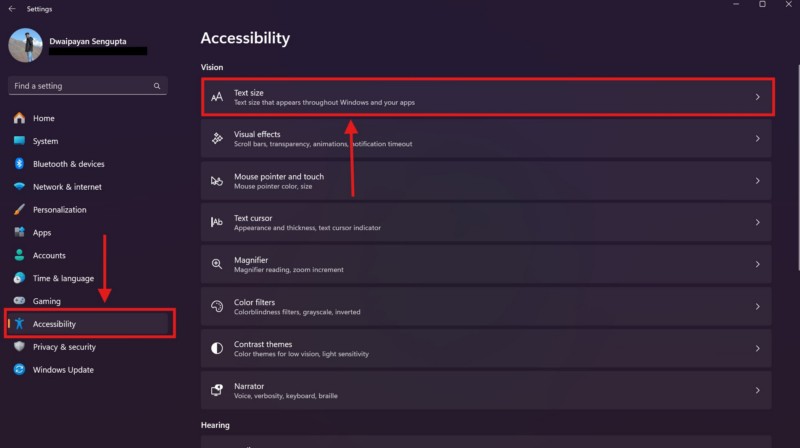The image size is (800, 448).
Task: Click the Privacy & security shield icon
Action: [x=19, y=347]
